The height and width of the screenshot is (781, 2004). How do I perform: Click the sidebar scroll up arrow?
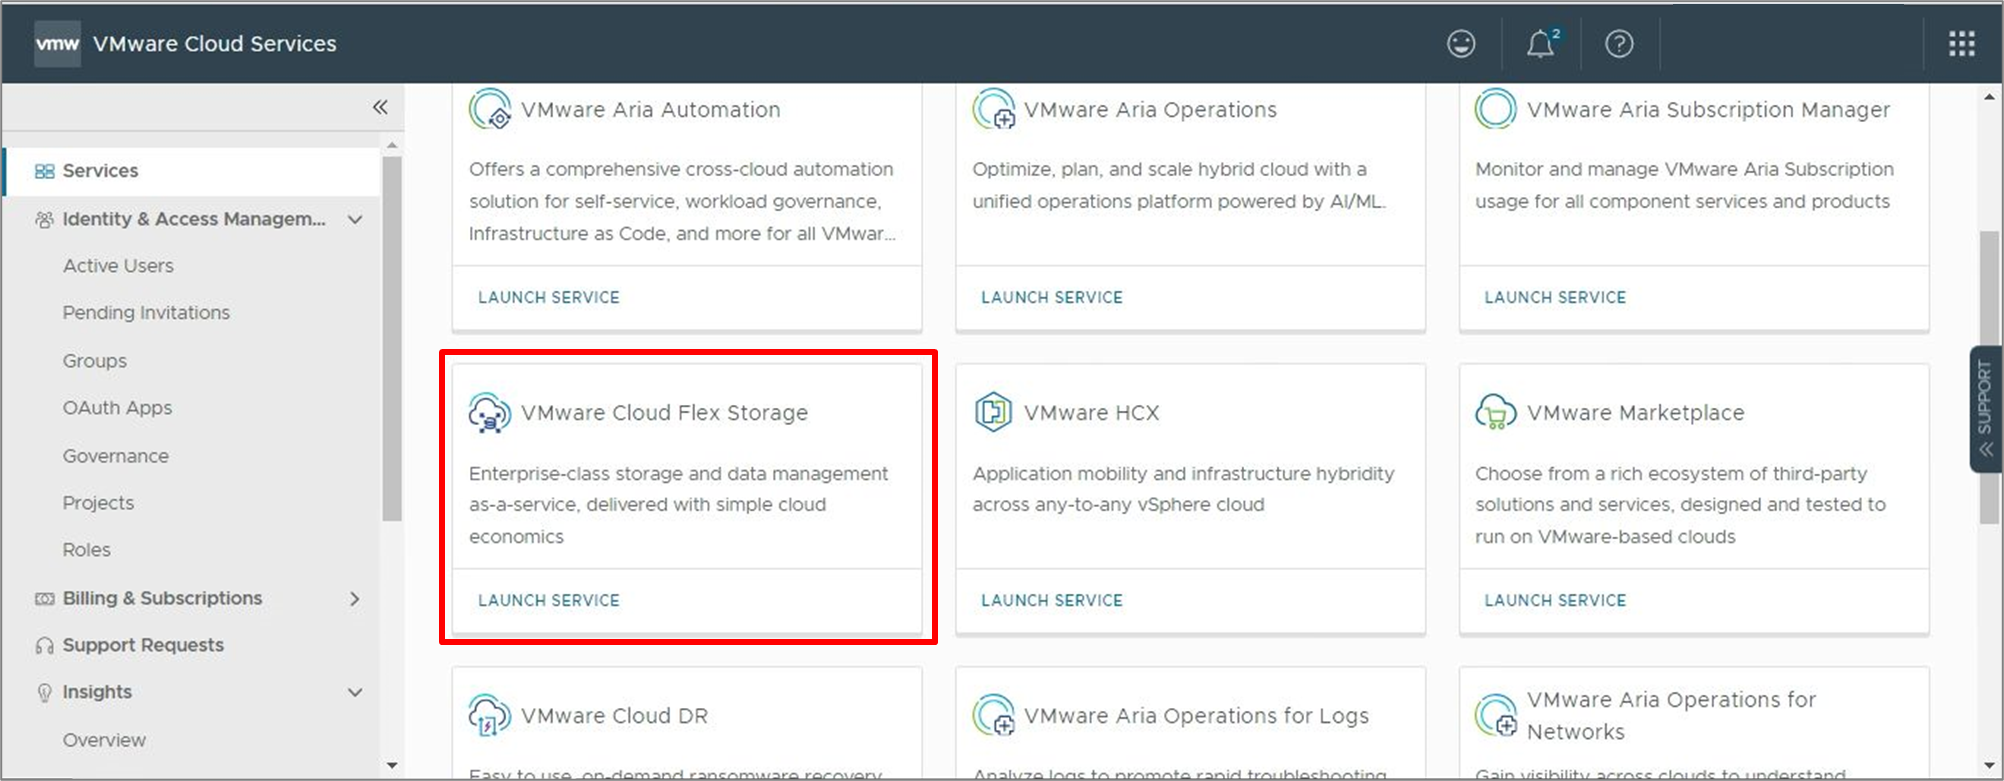click(x=392, y=145)
